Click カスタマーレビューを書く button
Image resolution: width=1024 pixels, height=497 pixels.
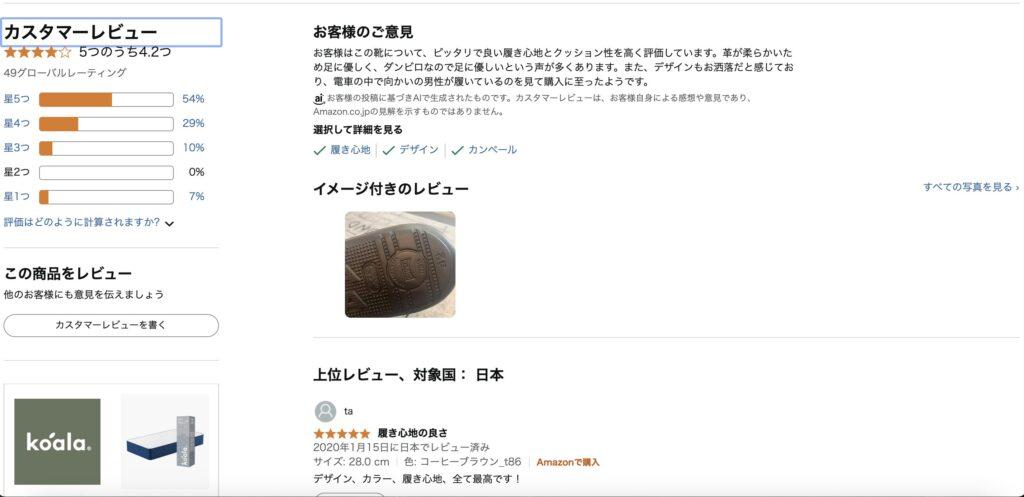tap(111, 325)
